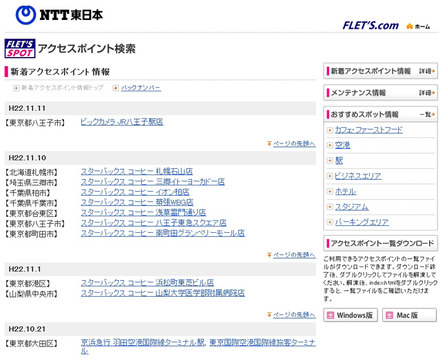Open スターバックス 浅草雷門通り店 link
440x364 pixels.
pyautogui.click(x=143, y=212)
